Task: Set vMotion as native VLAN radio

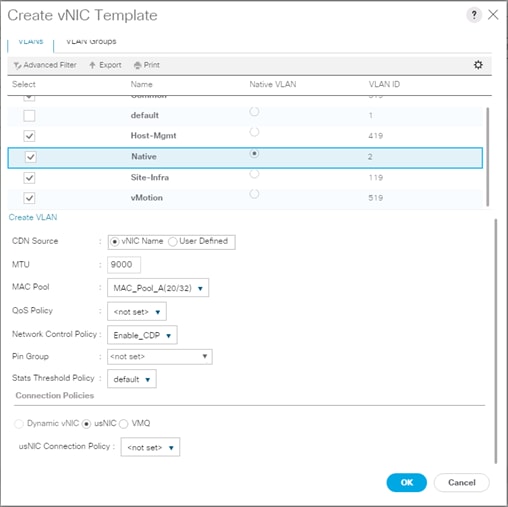Action: [254, 194]
